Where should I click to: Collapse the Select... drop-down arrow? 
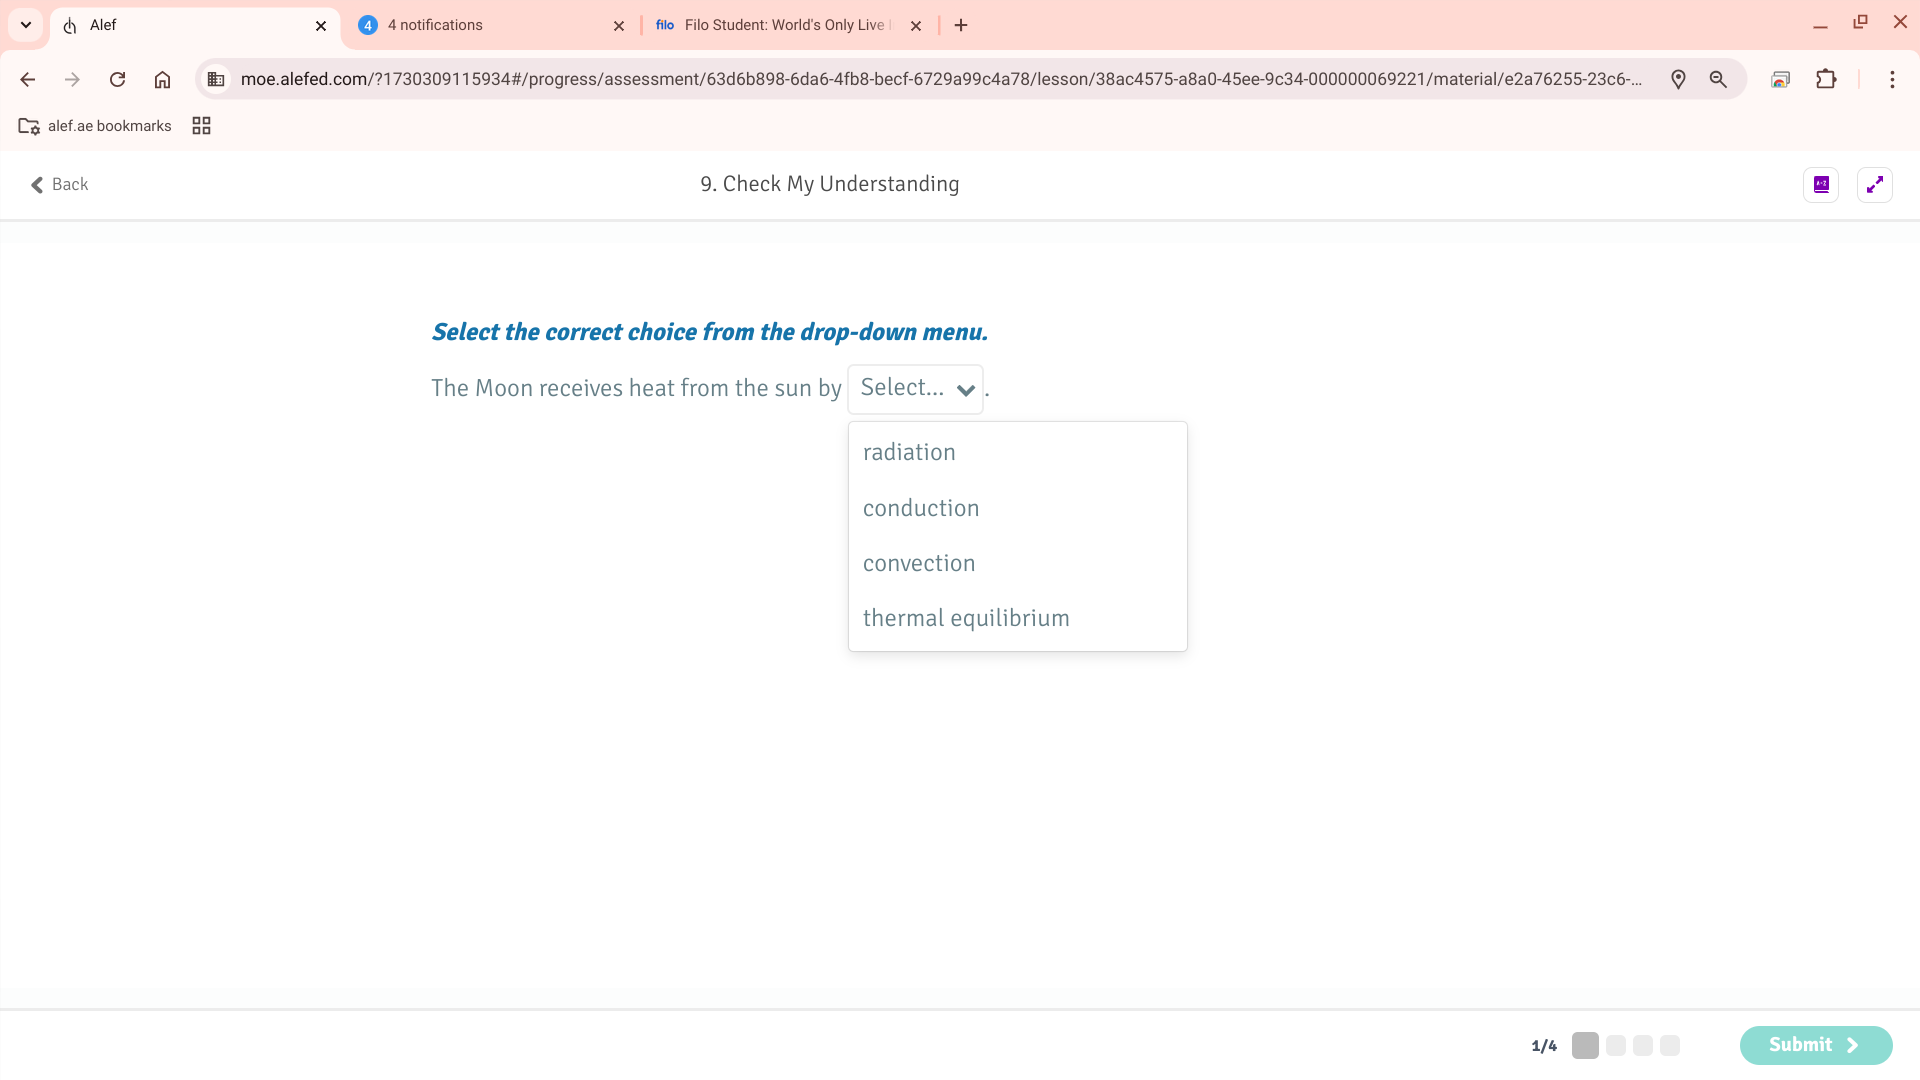965,389
